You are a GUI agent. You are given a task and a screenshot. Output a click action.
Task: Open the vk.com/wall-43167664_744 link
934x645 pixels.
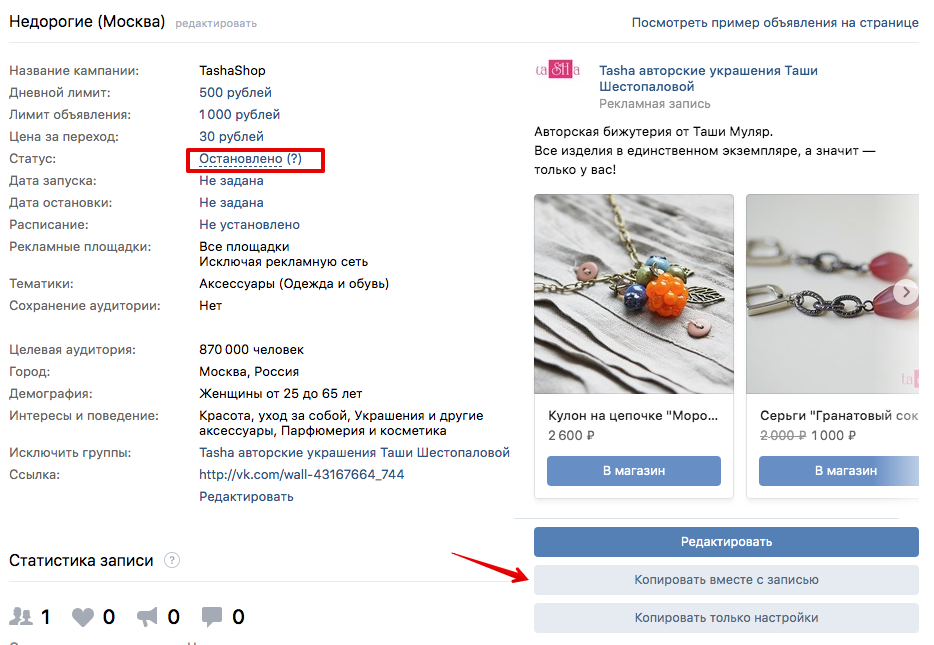[302, 474]
